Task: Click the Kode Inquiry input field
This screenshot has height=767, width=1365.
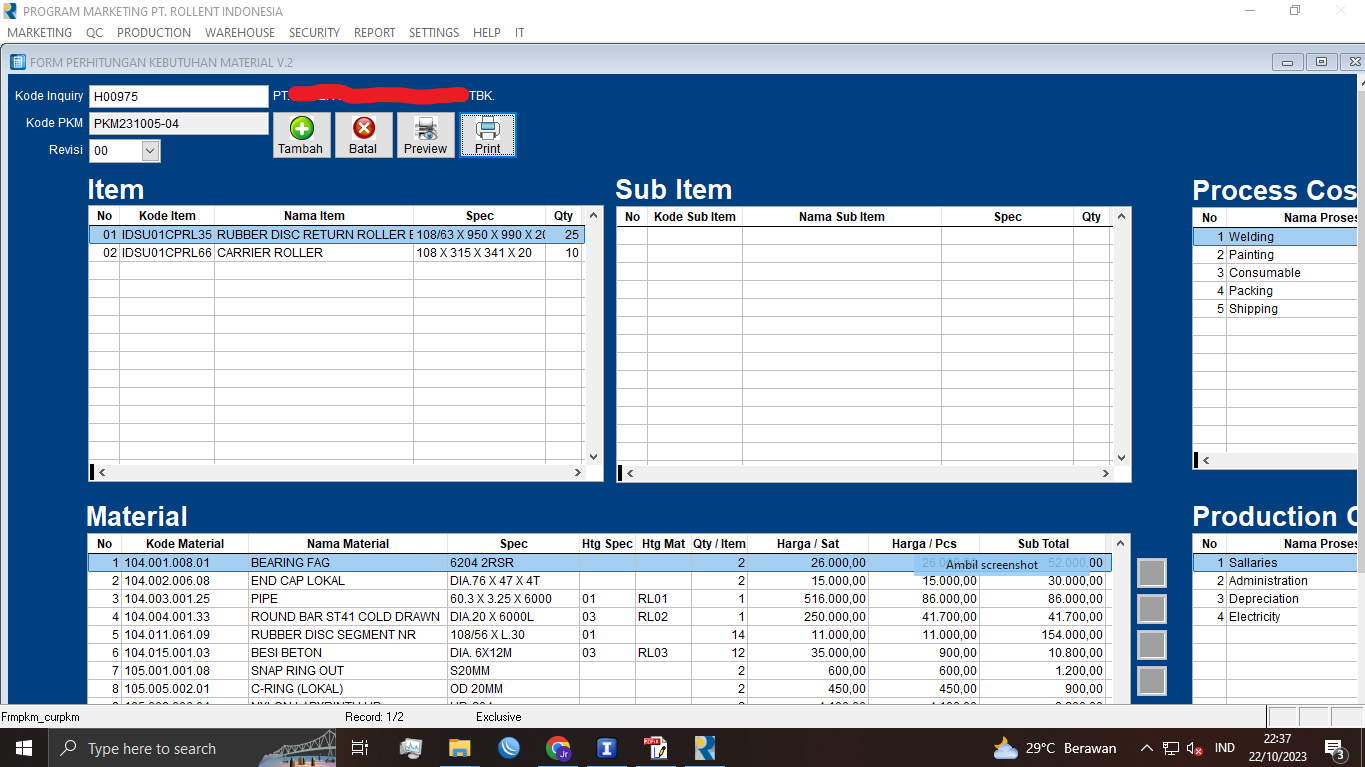Action: pos(178,97)
